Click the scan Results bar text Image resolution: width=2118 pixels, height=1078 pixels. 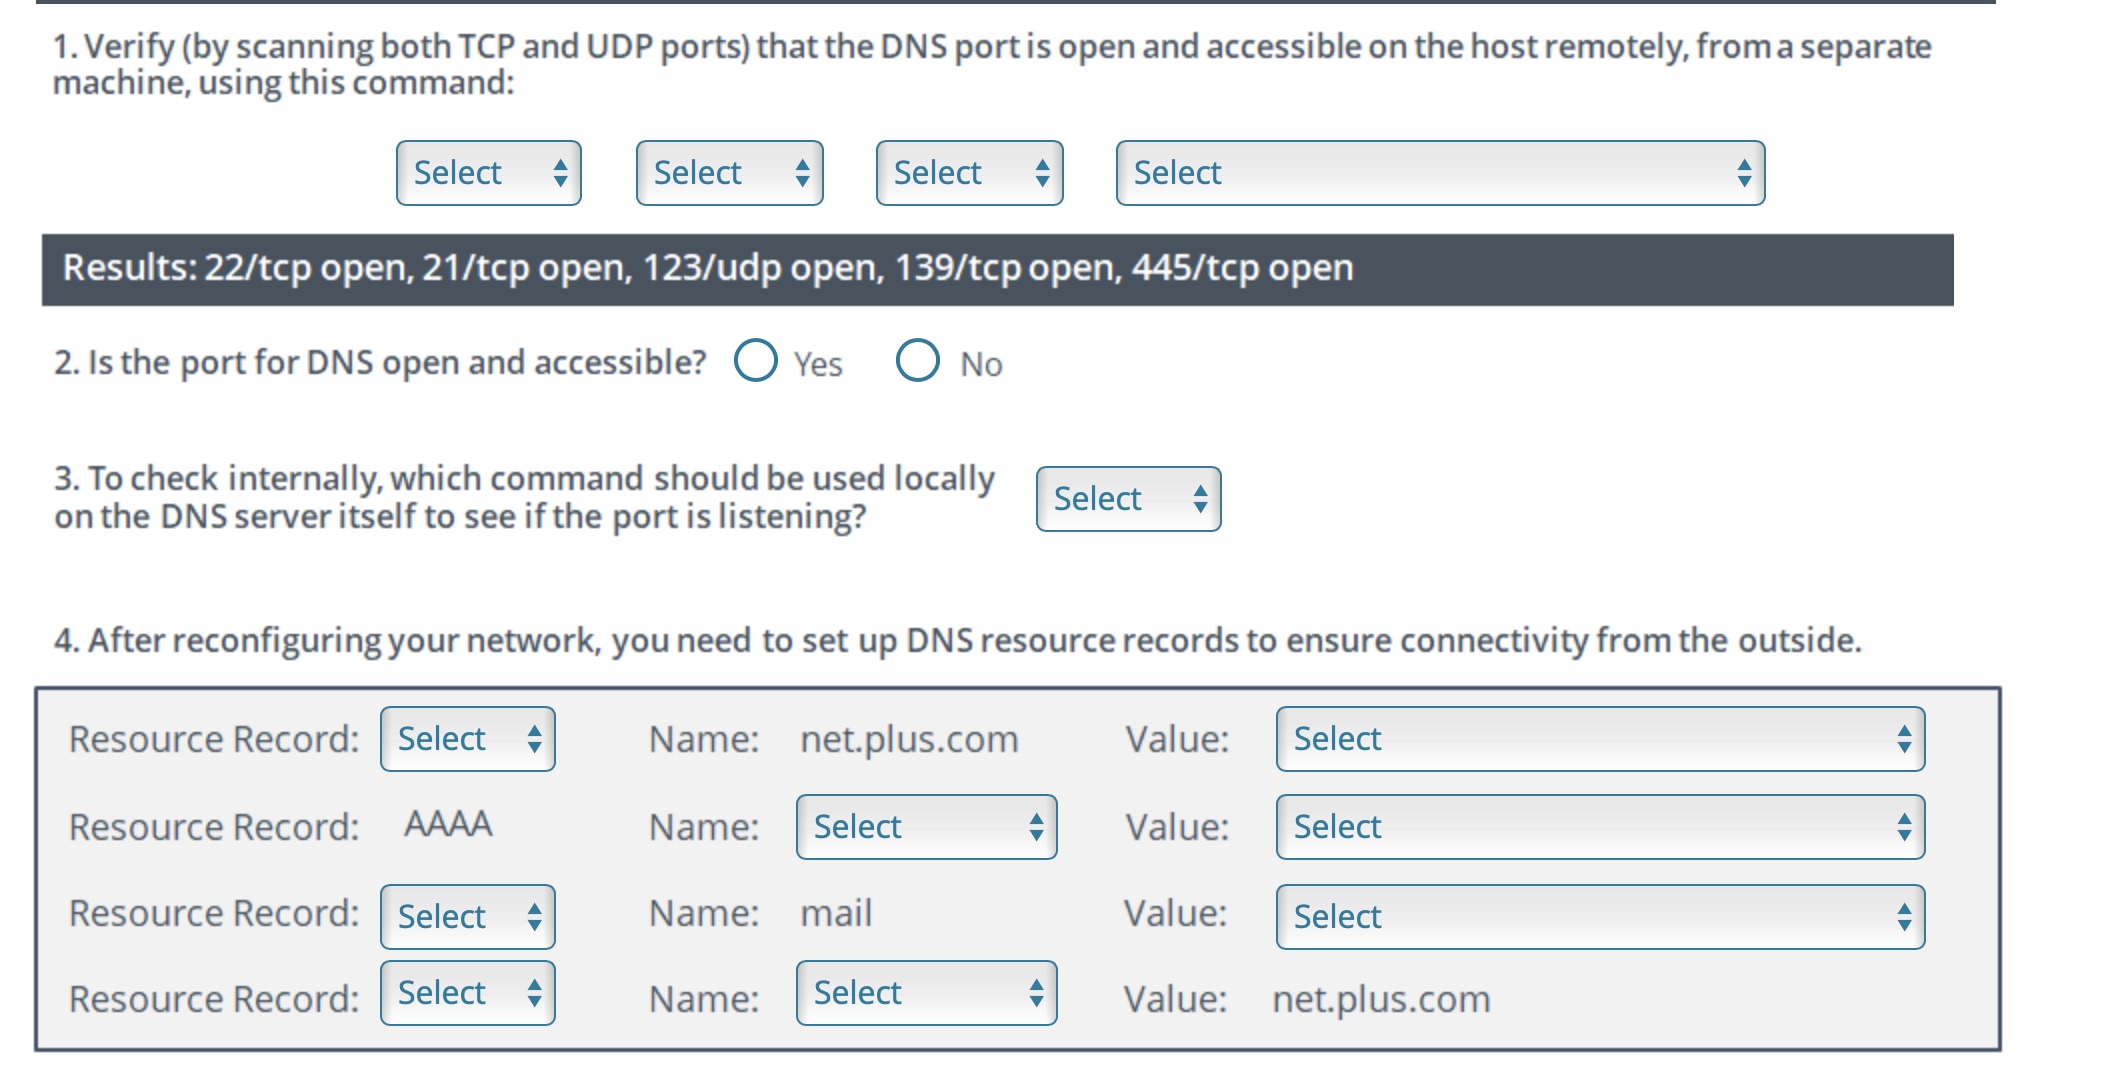pyautogui.click(x=708, y=268)
